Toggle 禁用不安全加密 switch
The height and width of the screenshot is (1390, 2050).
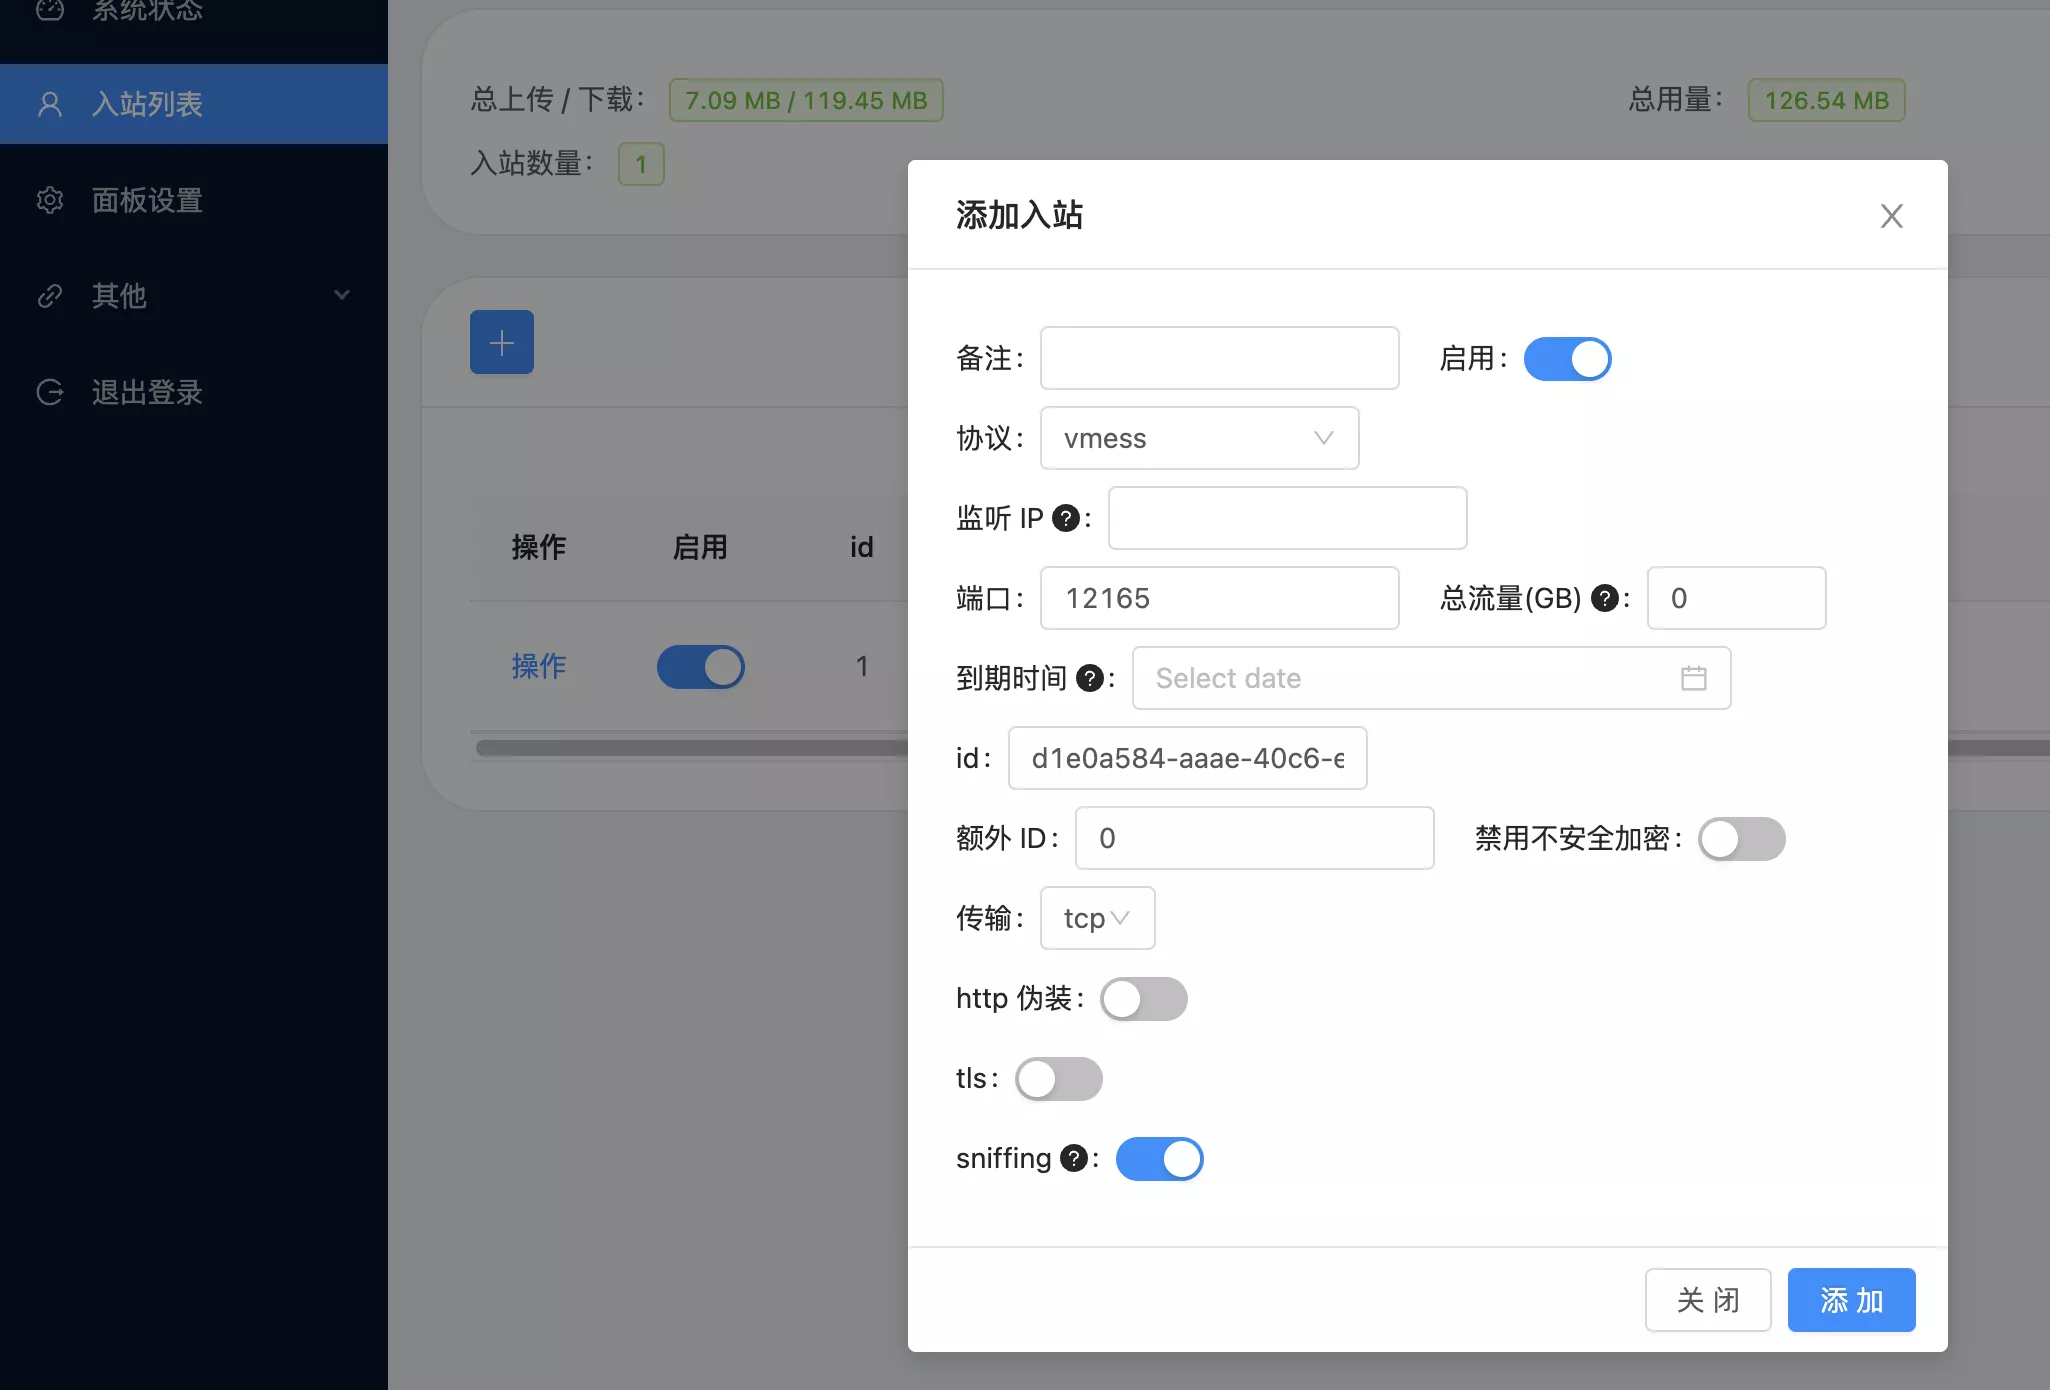coord(1741,839)
